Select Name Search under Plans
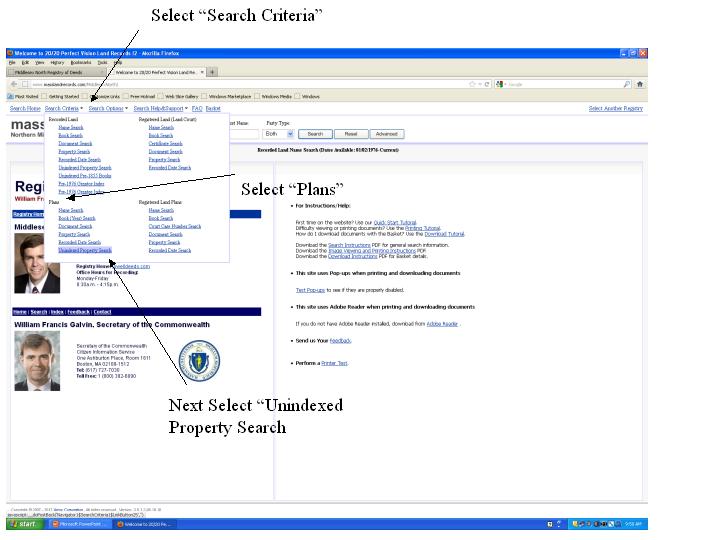 click(x=71, y=210)
